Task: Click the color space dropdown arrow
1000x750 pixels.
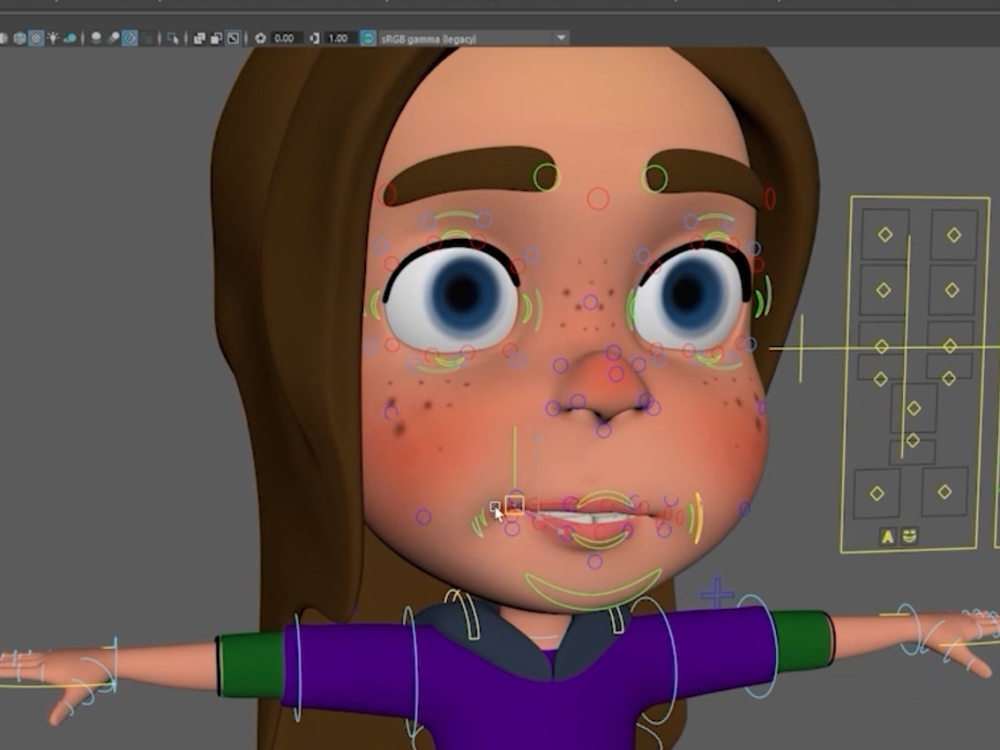Action: tap(561, 38)
